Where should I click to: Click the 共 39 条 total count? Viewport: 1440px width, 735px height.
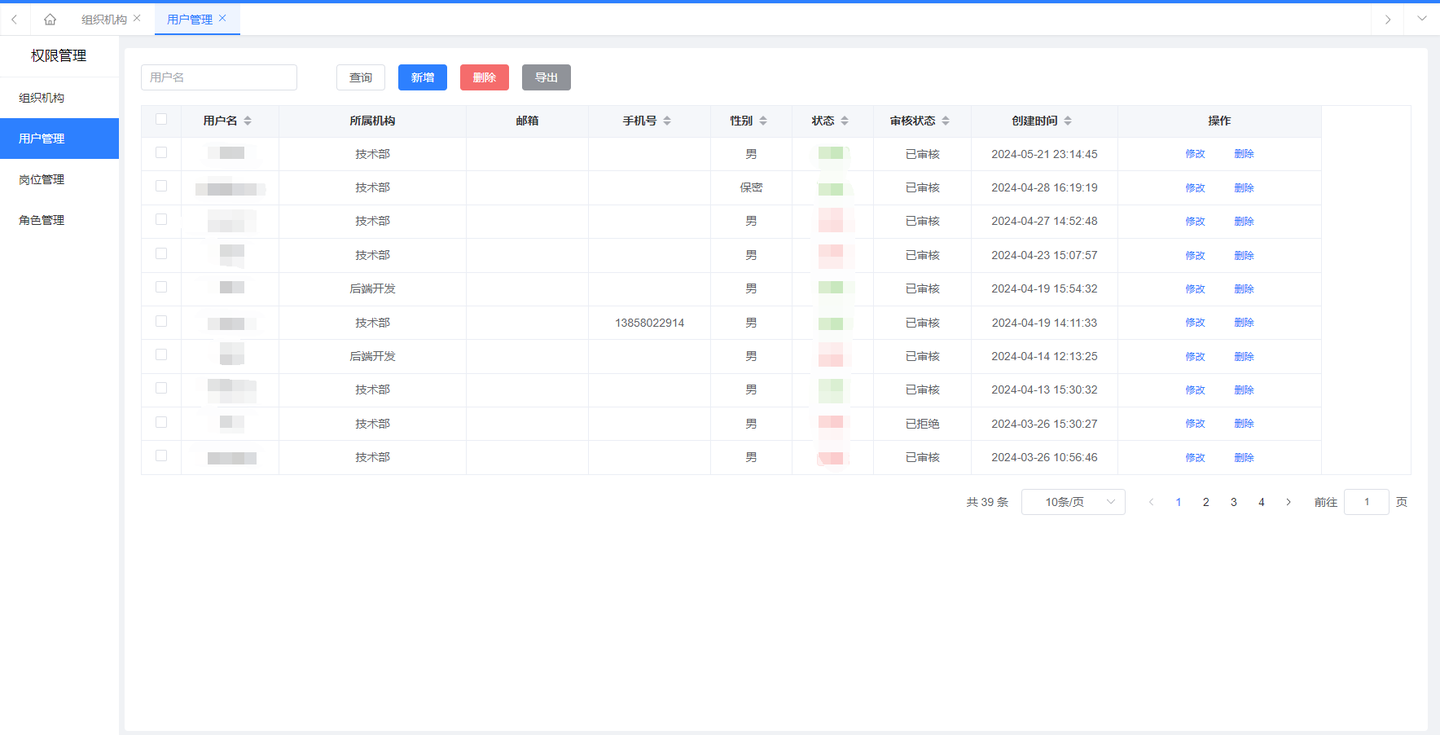point(987,502)
